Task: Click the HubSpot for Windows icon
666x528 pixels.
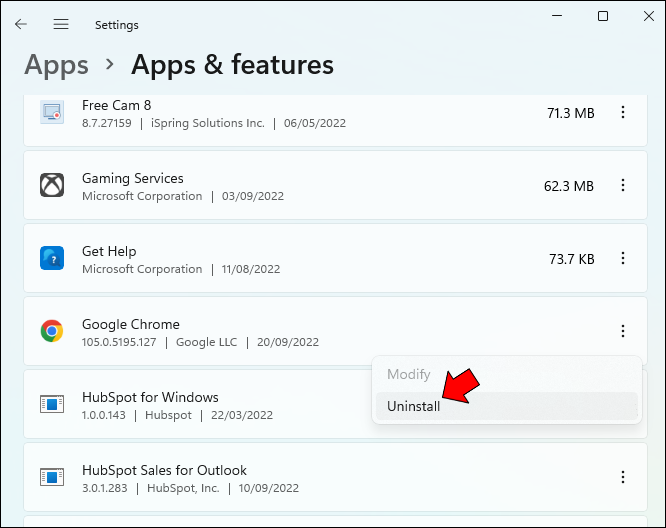Action: (52, 404)
